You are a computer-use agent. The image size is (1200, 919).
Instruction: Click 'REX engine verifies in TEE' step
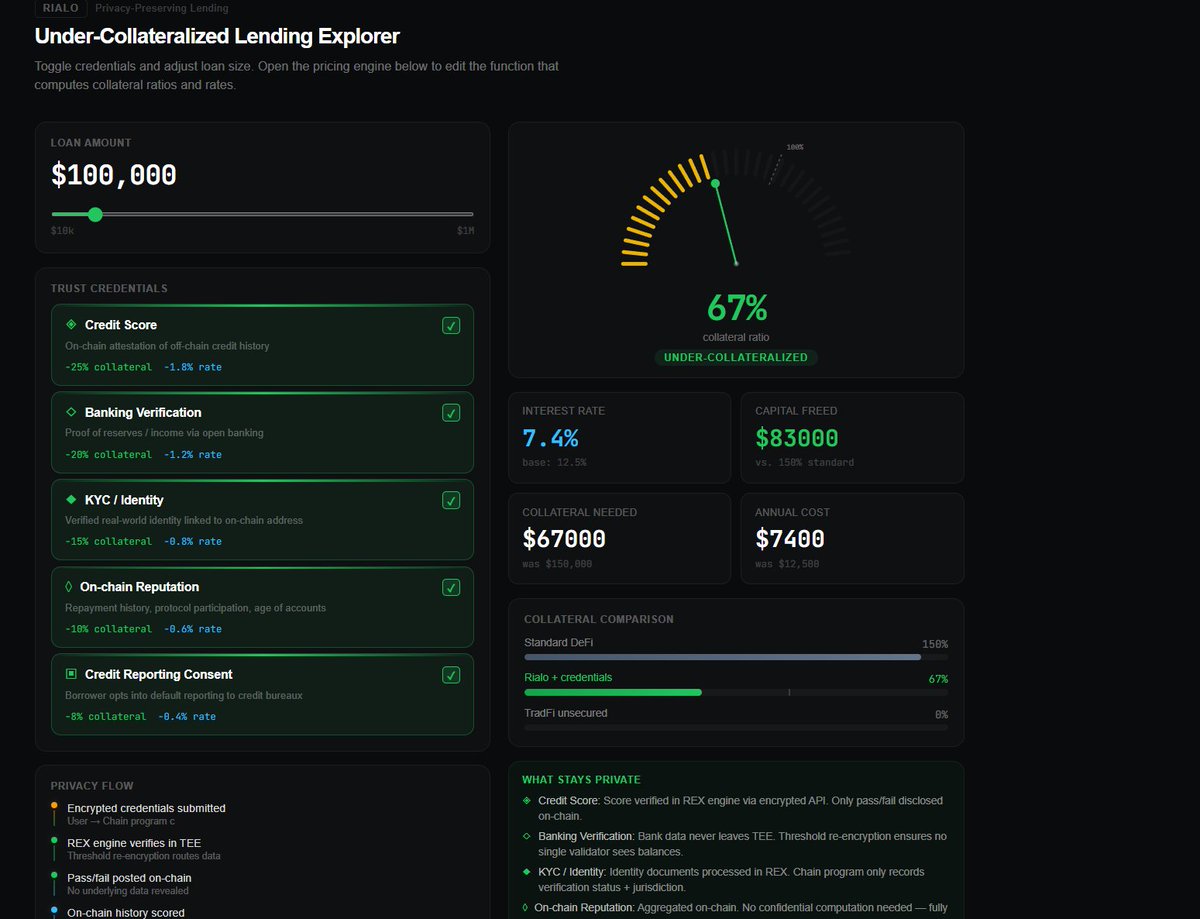[133, 843]
